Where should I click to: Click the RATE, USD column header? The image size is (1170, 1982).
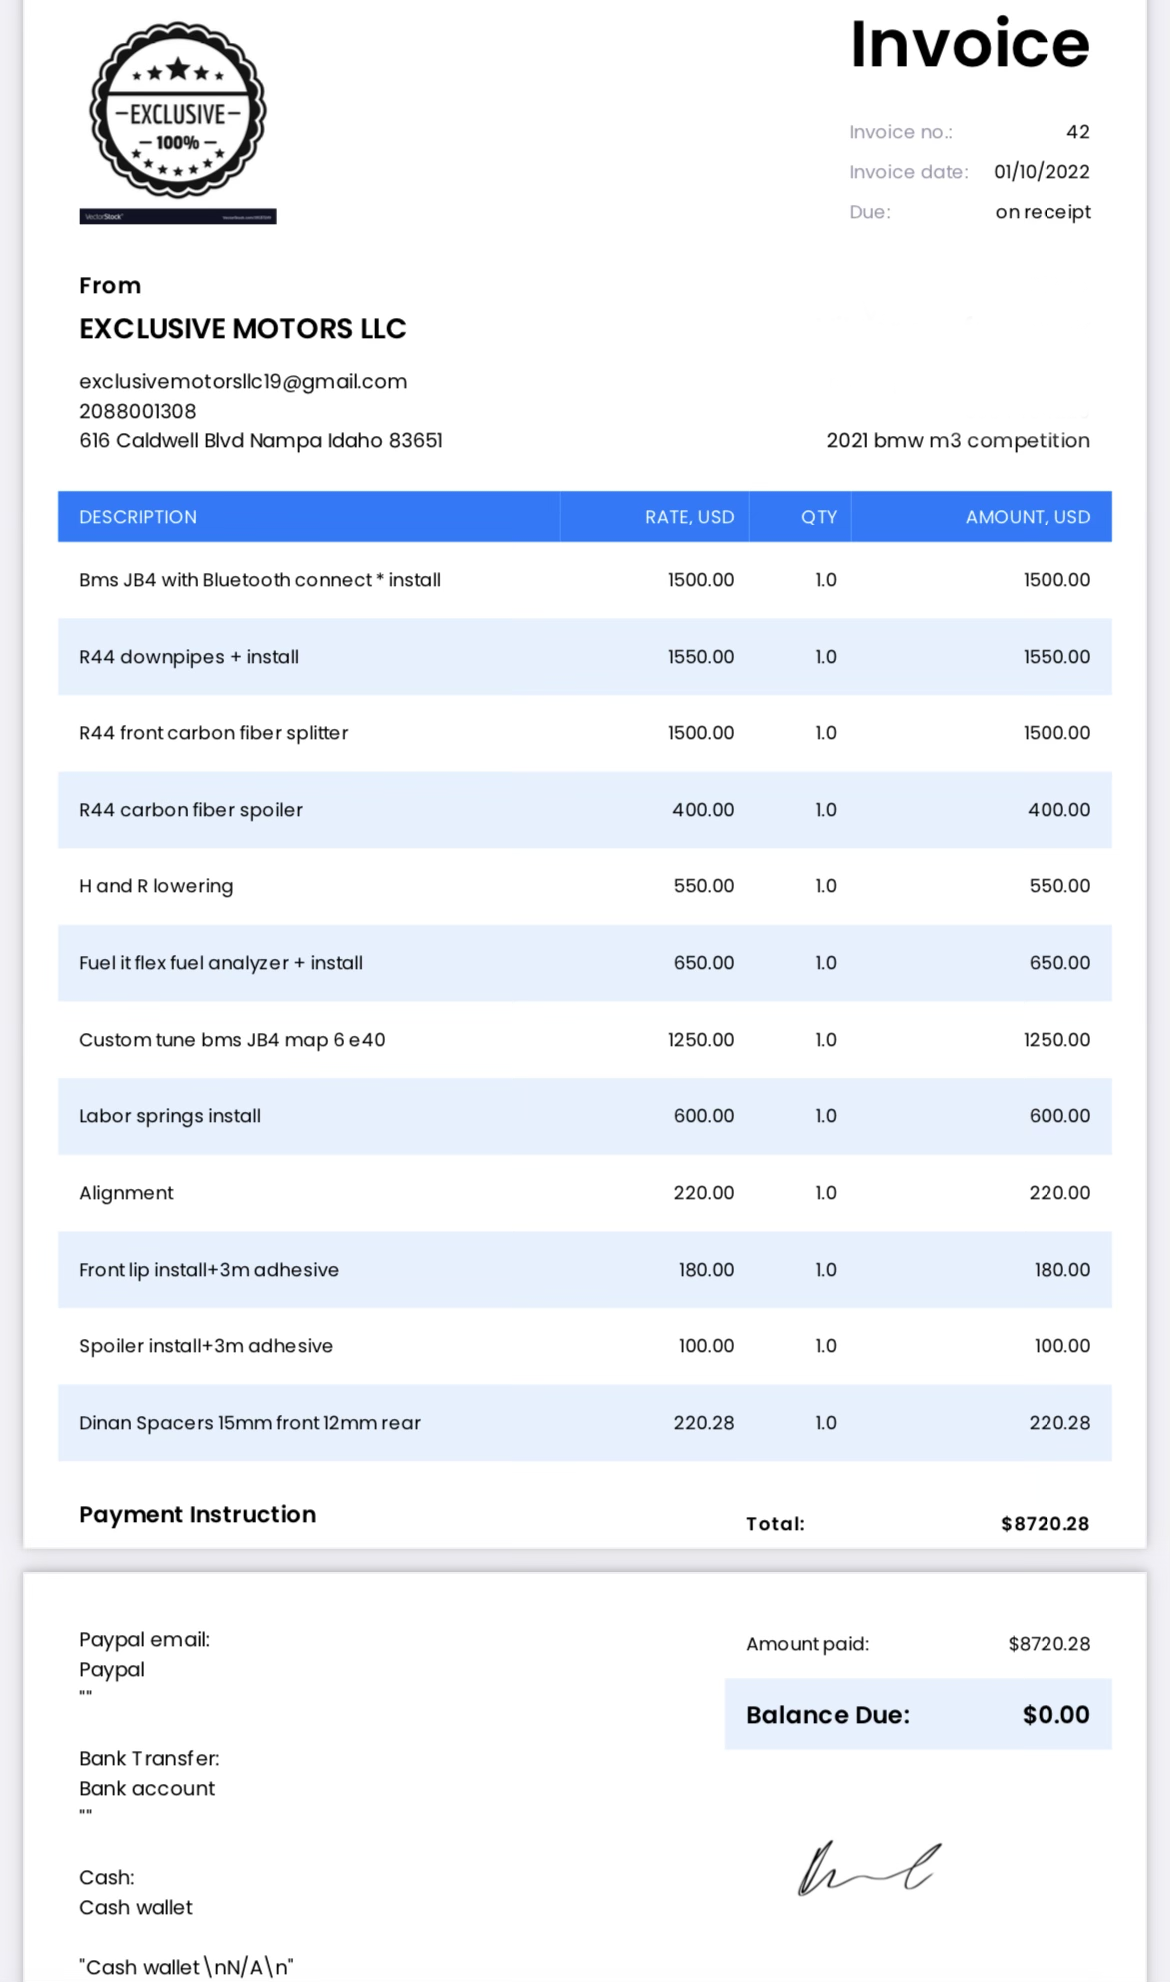pyautogui.click(x=689, y=517)
